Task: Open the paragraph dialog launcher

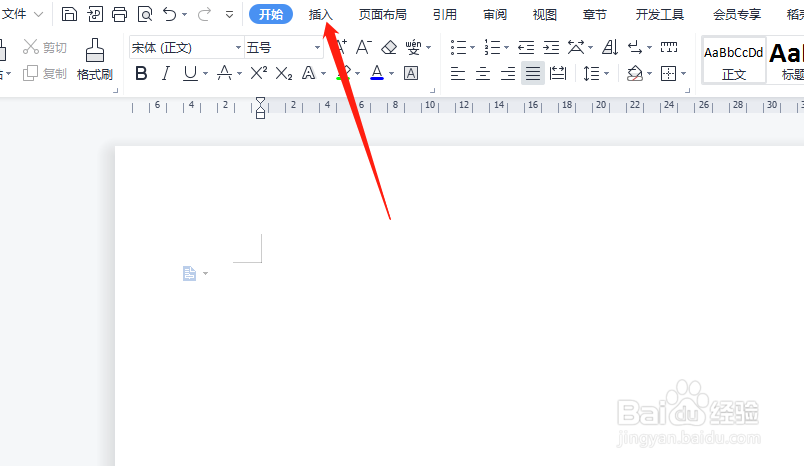Action: point(687,90)
